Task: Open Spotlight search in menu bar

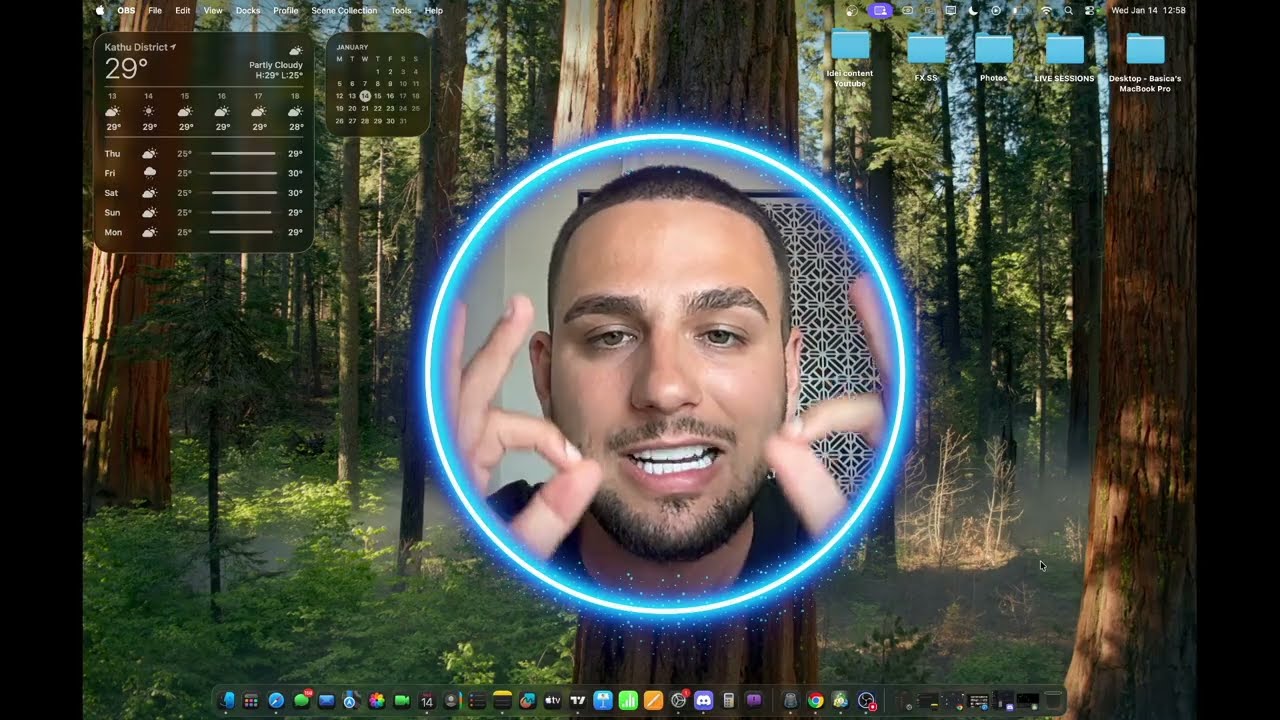Action: pyautogui.click(x=1069, y=10)
